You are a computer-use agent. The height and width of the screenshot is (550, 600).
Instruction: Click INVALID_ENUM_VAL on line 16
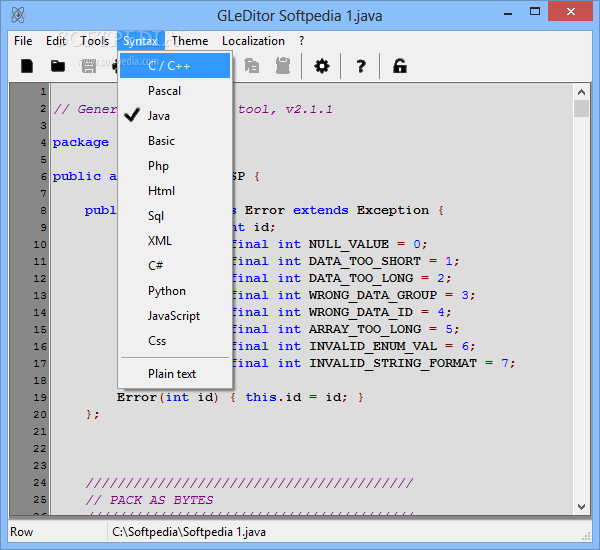pyautogui.click(x=373, y=346)
